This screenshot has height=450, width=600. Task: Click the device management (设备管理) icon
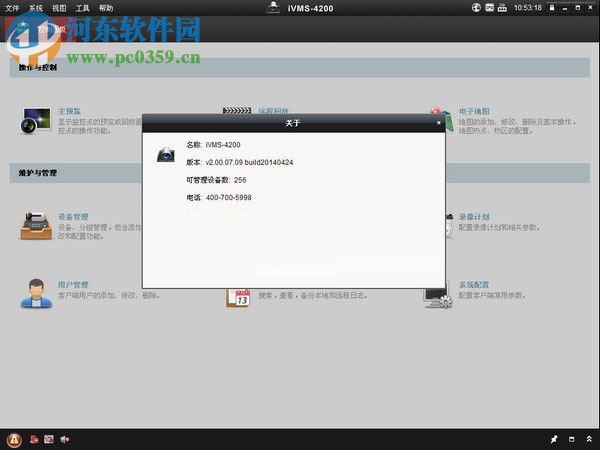pos(36,226)
